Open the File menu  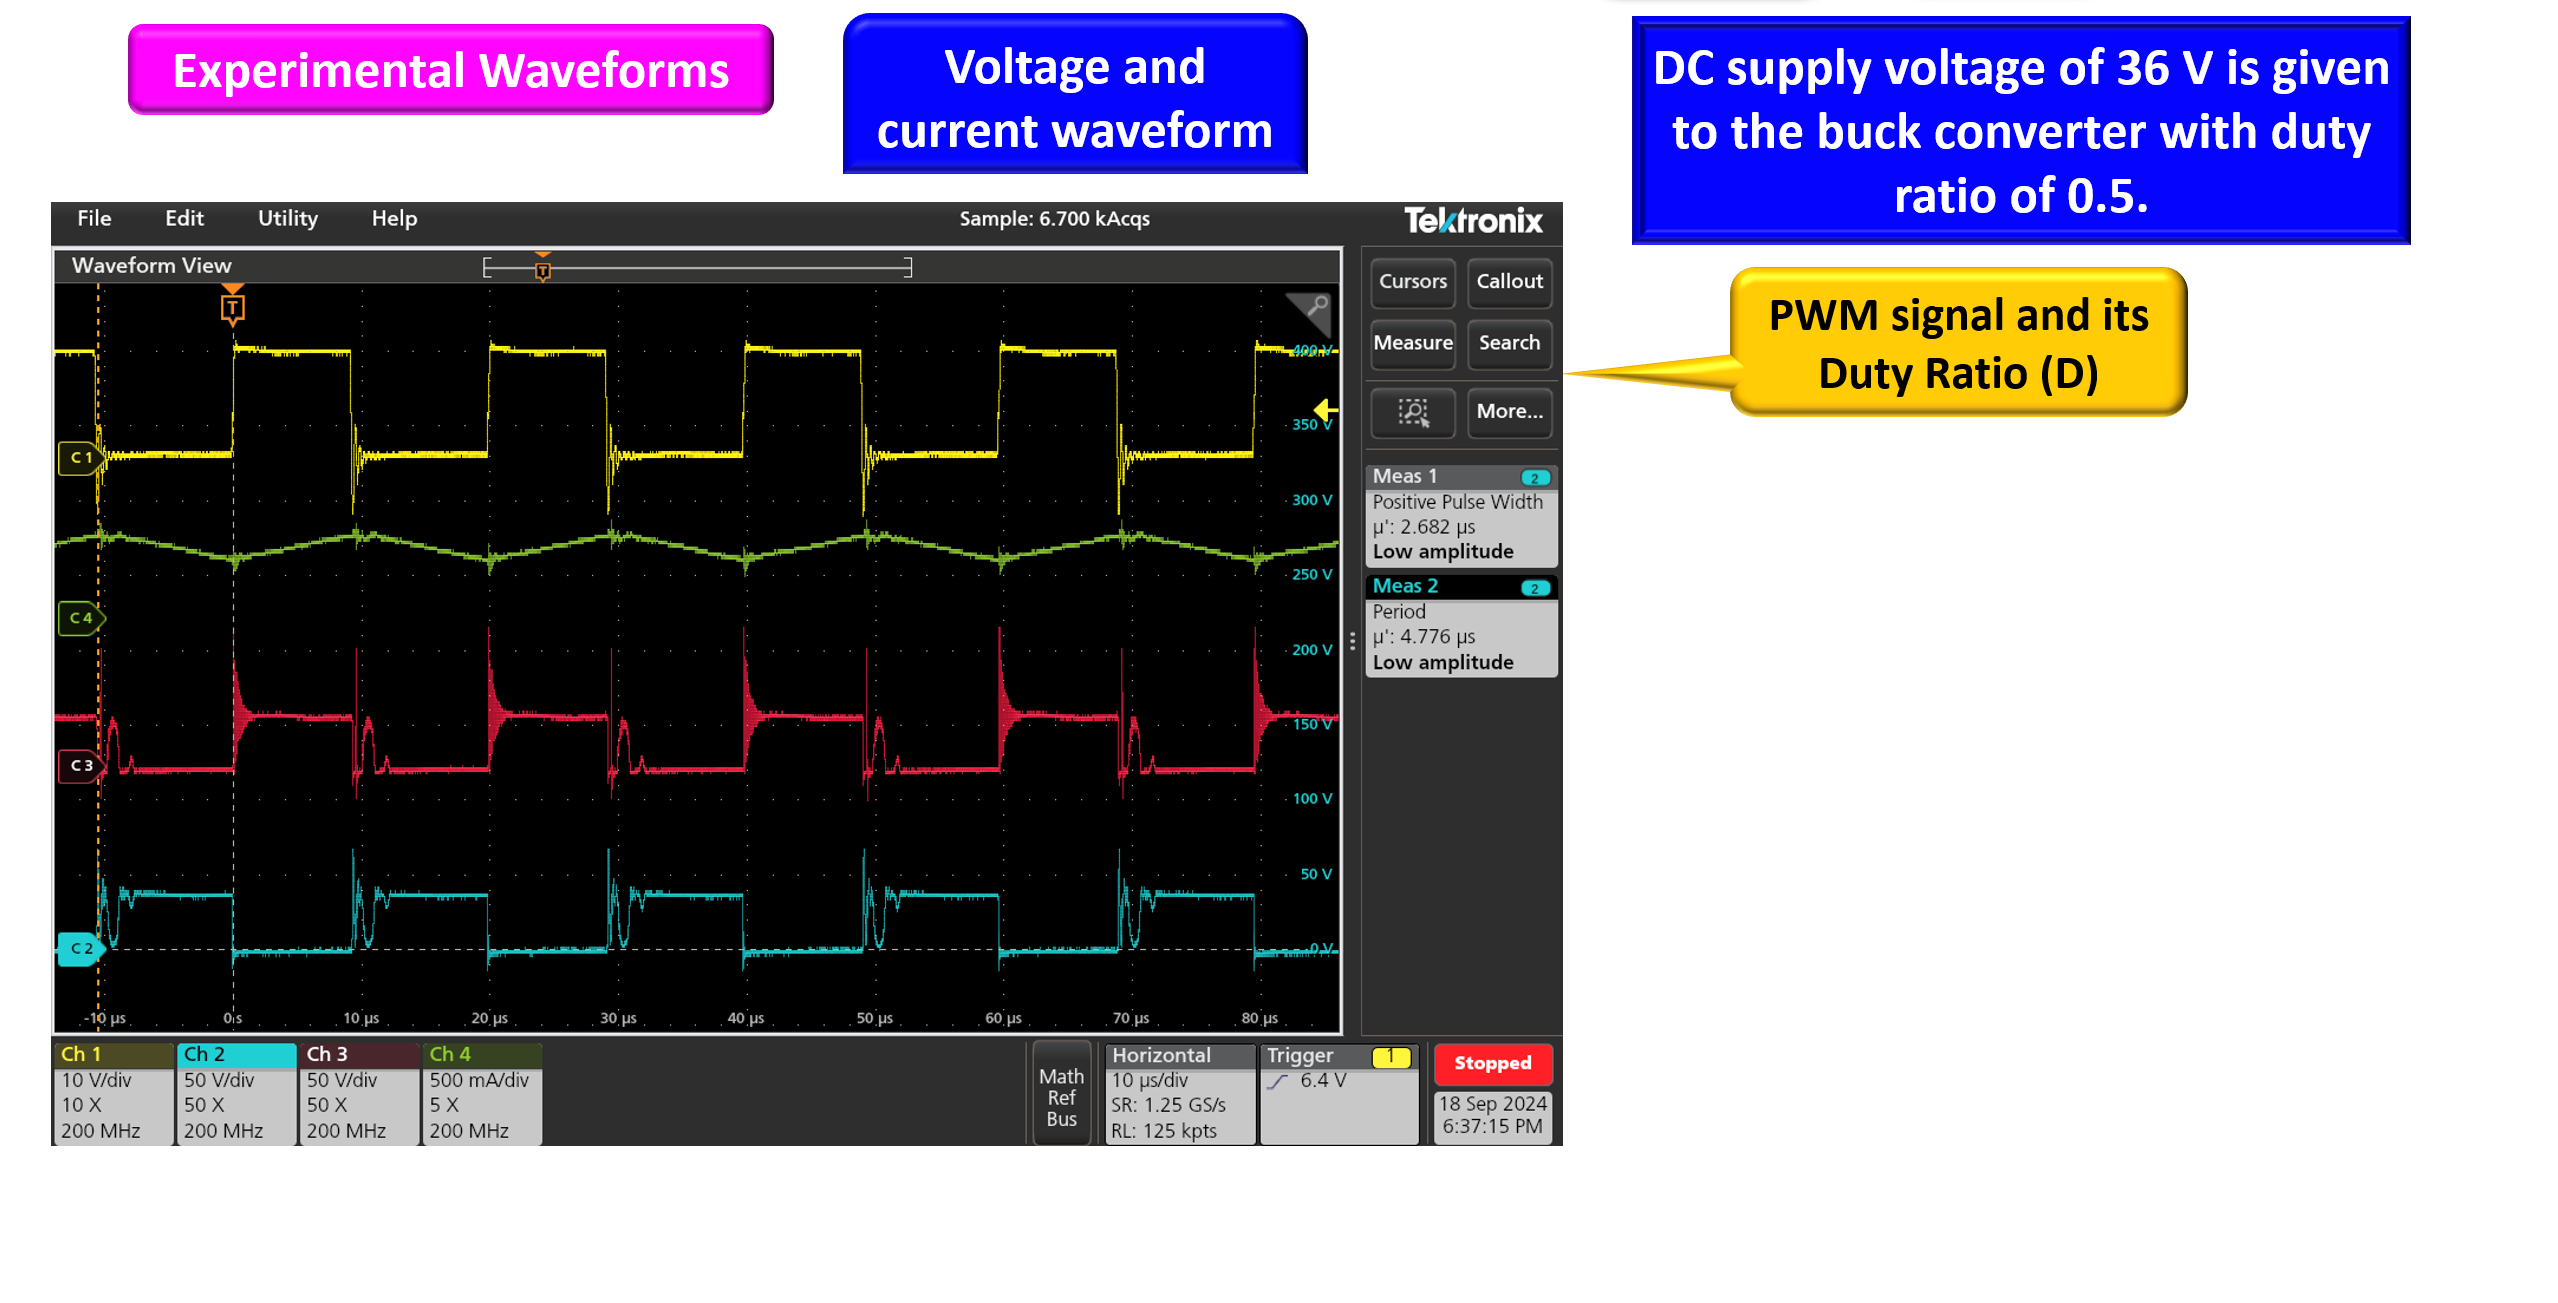(94, 218)
